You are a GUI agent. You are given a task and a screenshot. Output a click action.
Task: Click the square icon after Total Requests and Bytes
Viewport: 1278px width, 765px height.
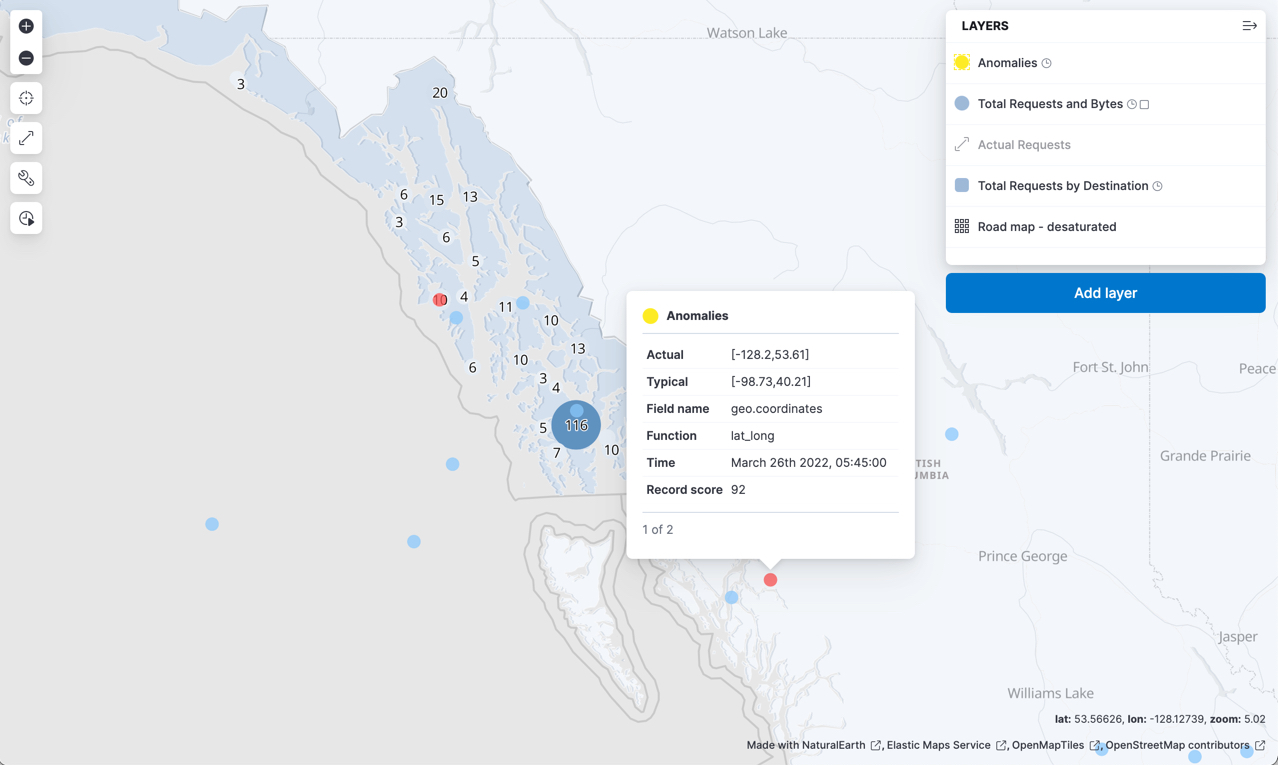[1145, 104]
